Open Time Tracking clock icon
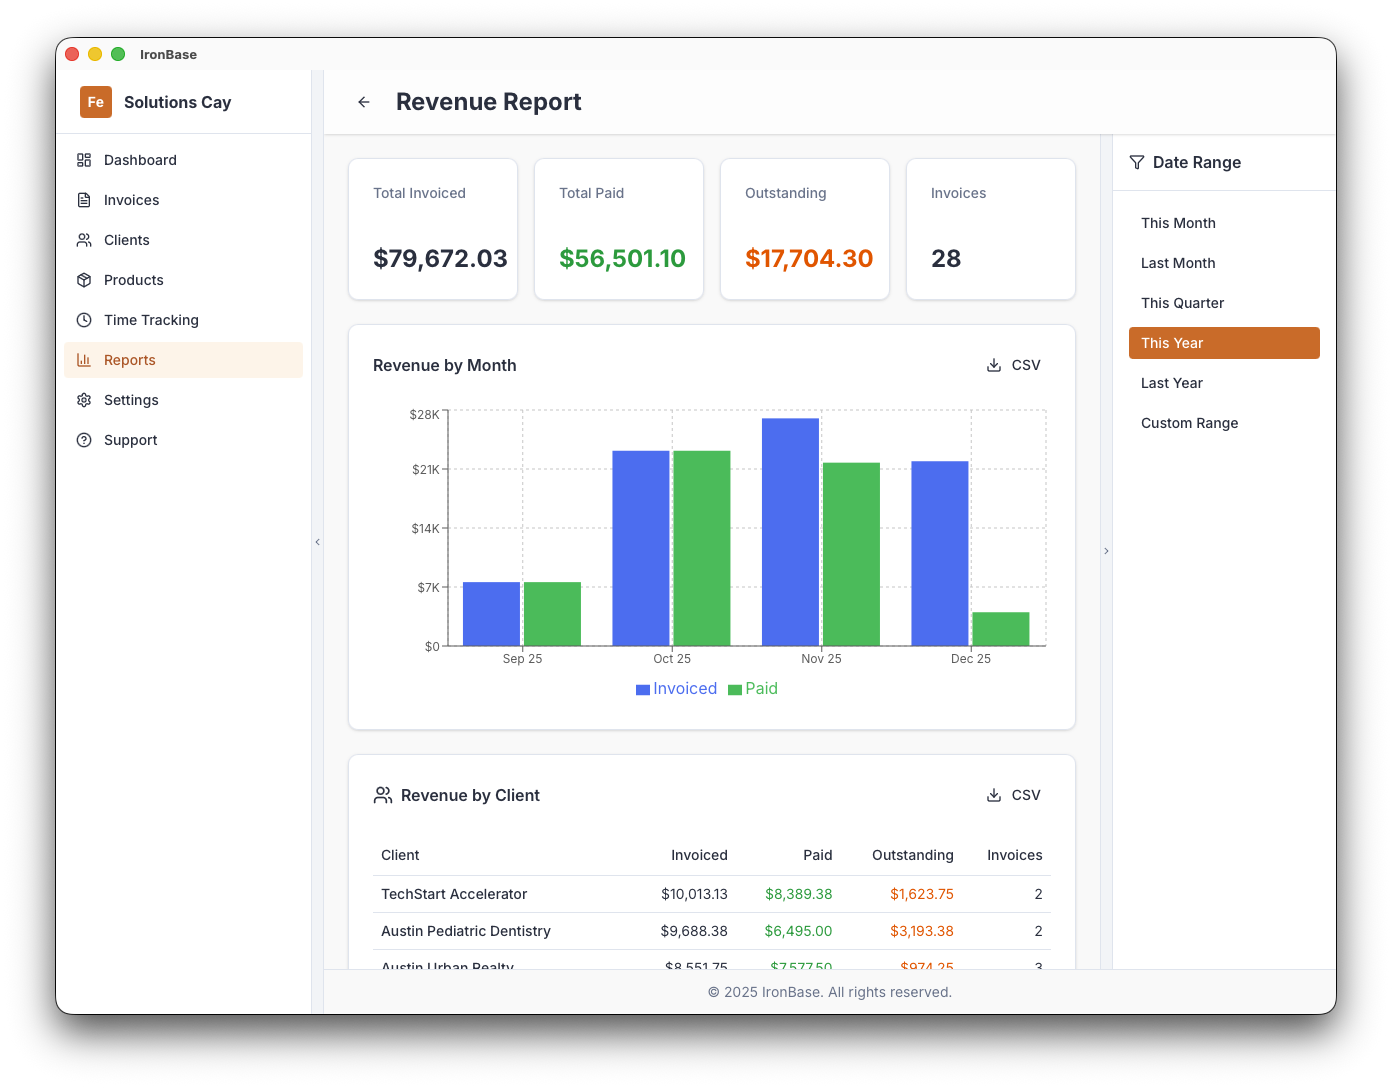Image resolution: width=1392 pixels, height=1088 pixels. (85, 320)
